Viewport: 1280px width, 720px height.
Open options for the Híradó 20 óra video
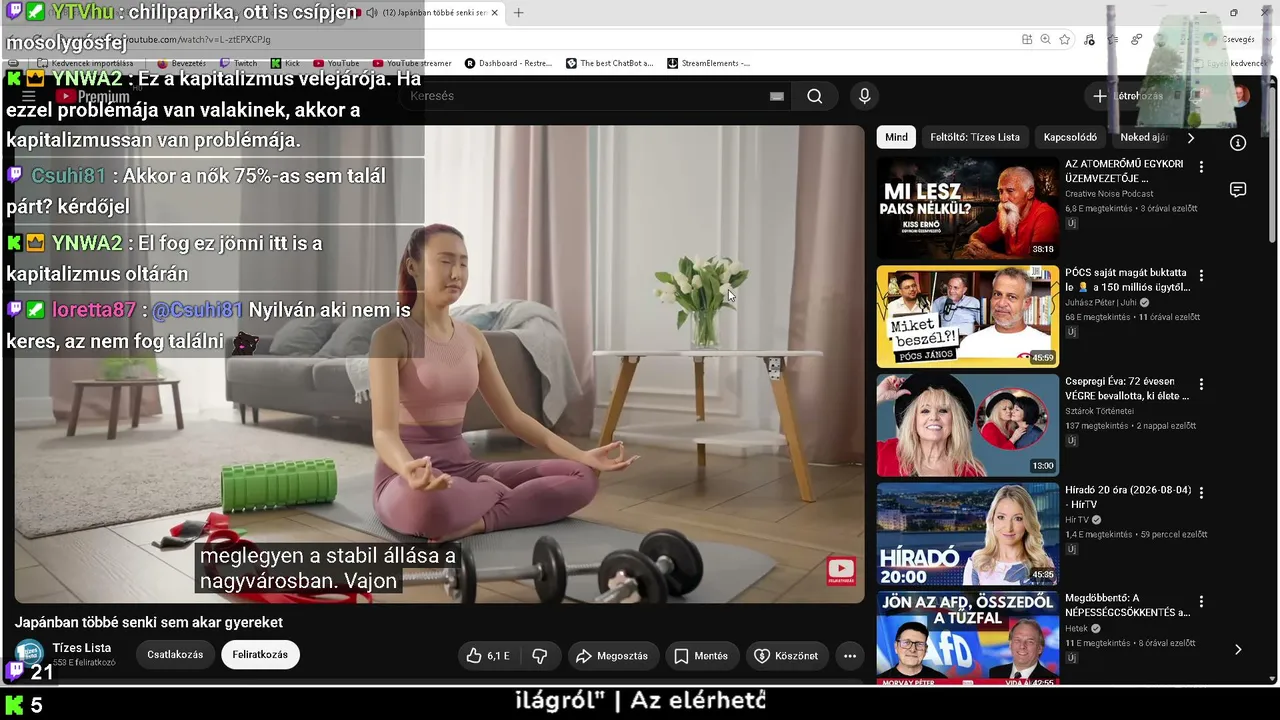pyautogui.click(x=1201, y=493)
